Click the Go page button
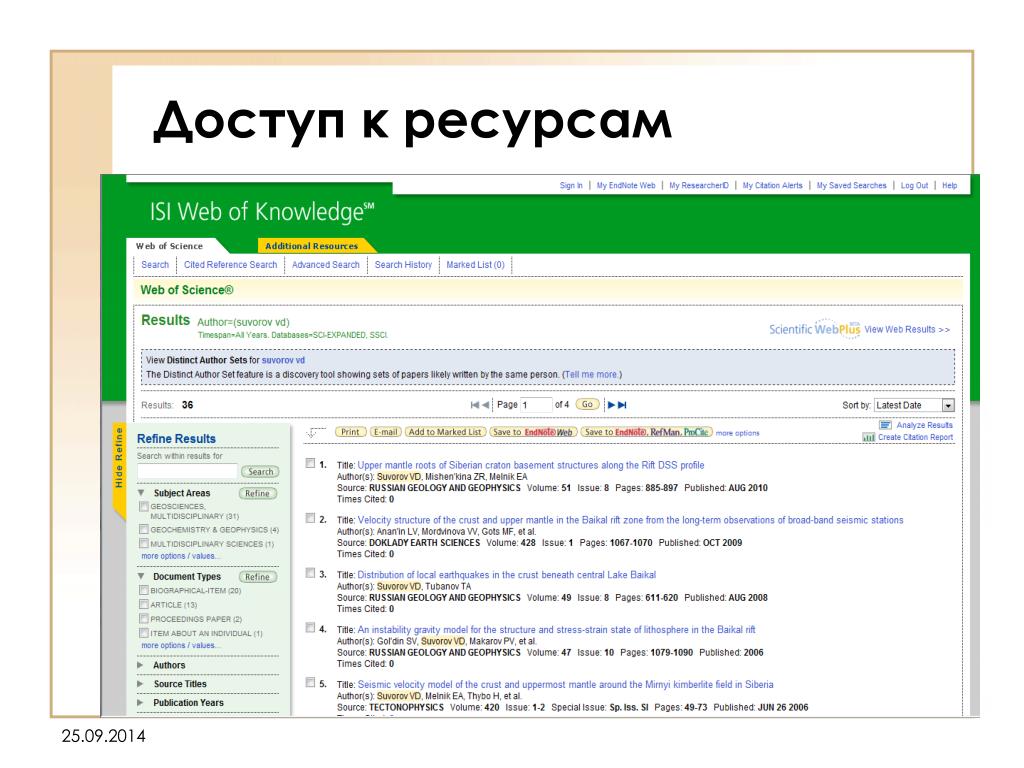 click(587, 405)
